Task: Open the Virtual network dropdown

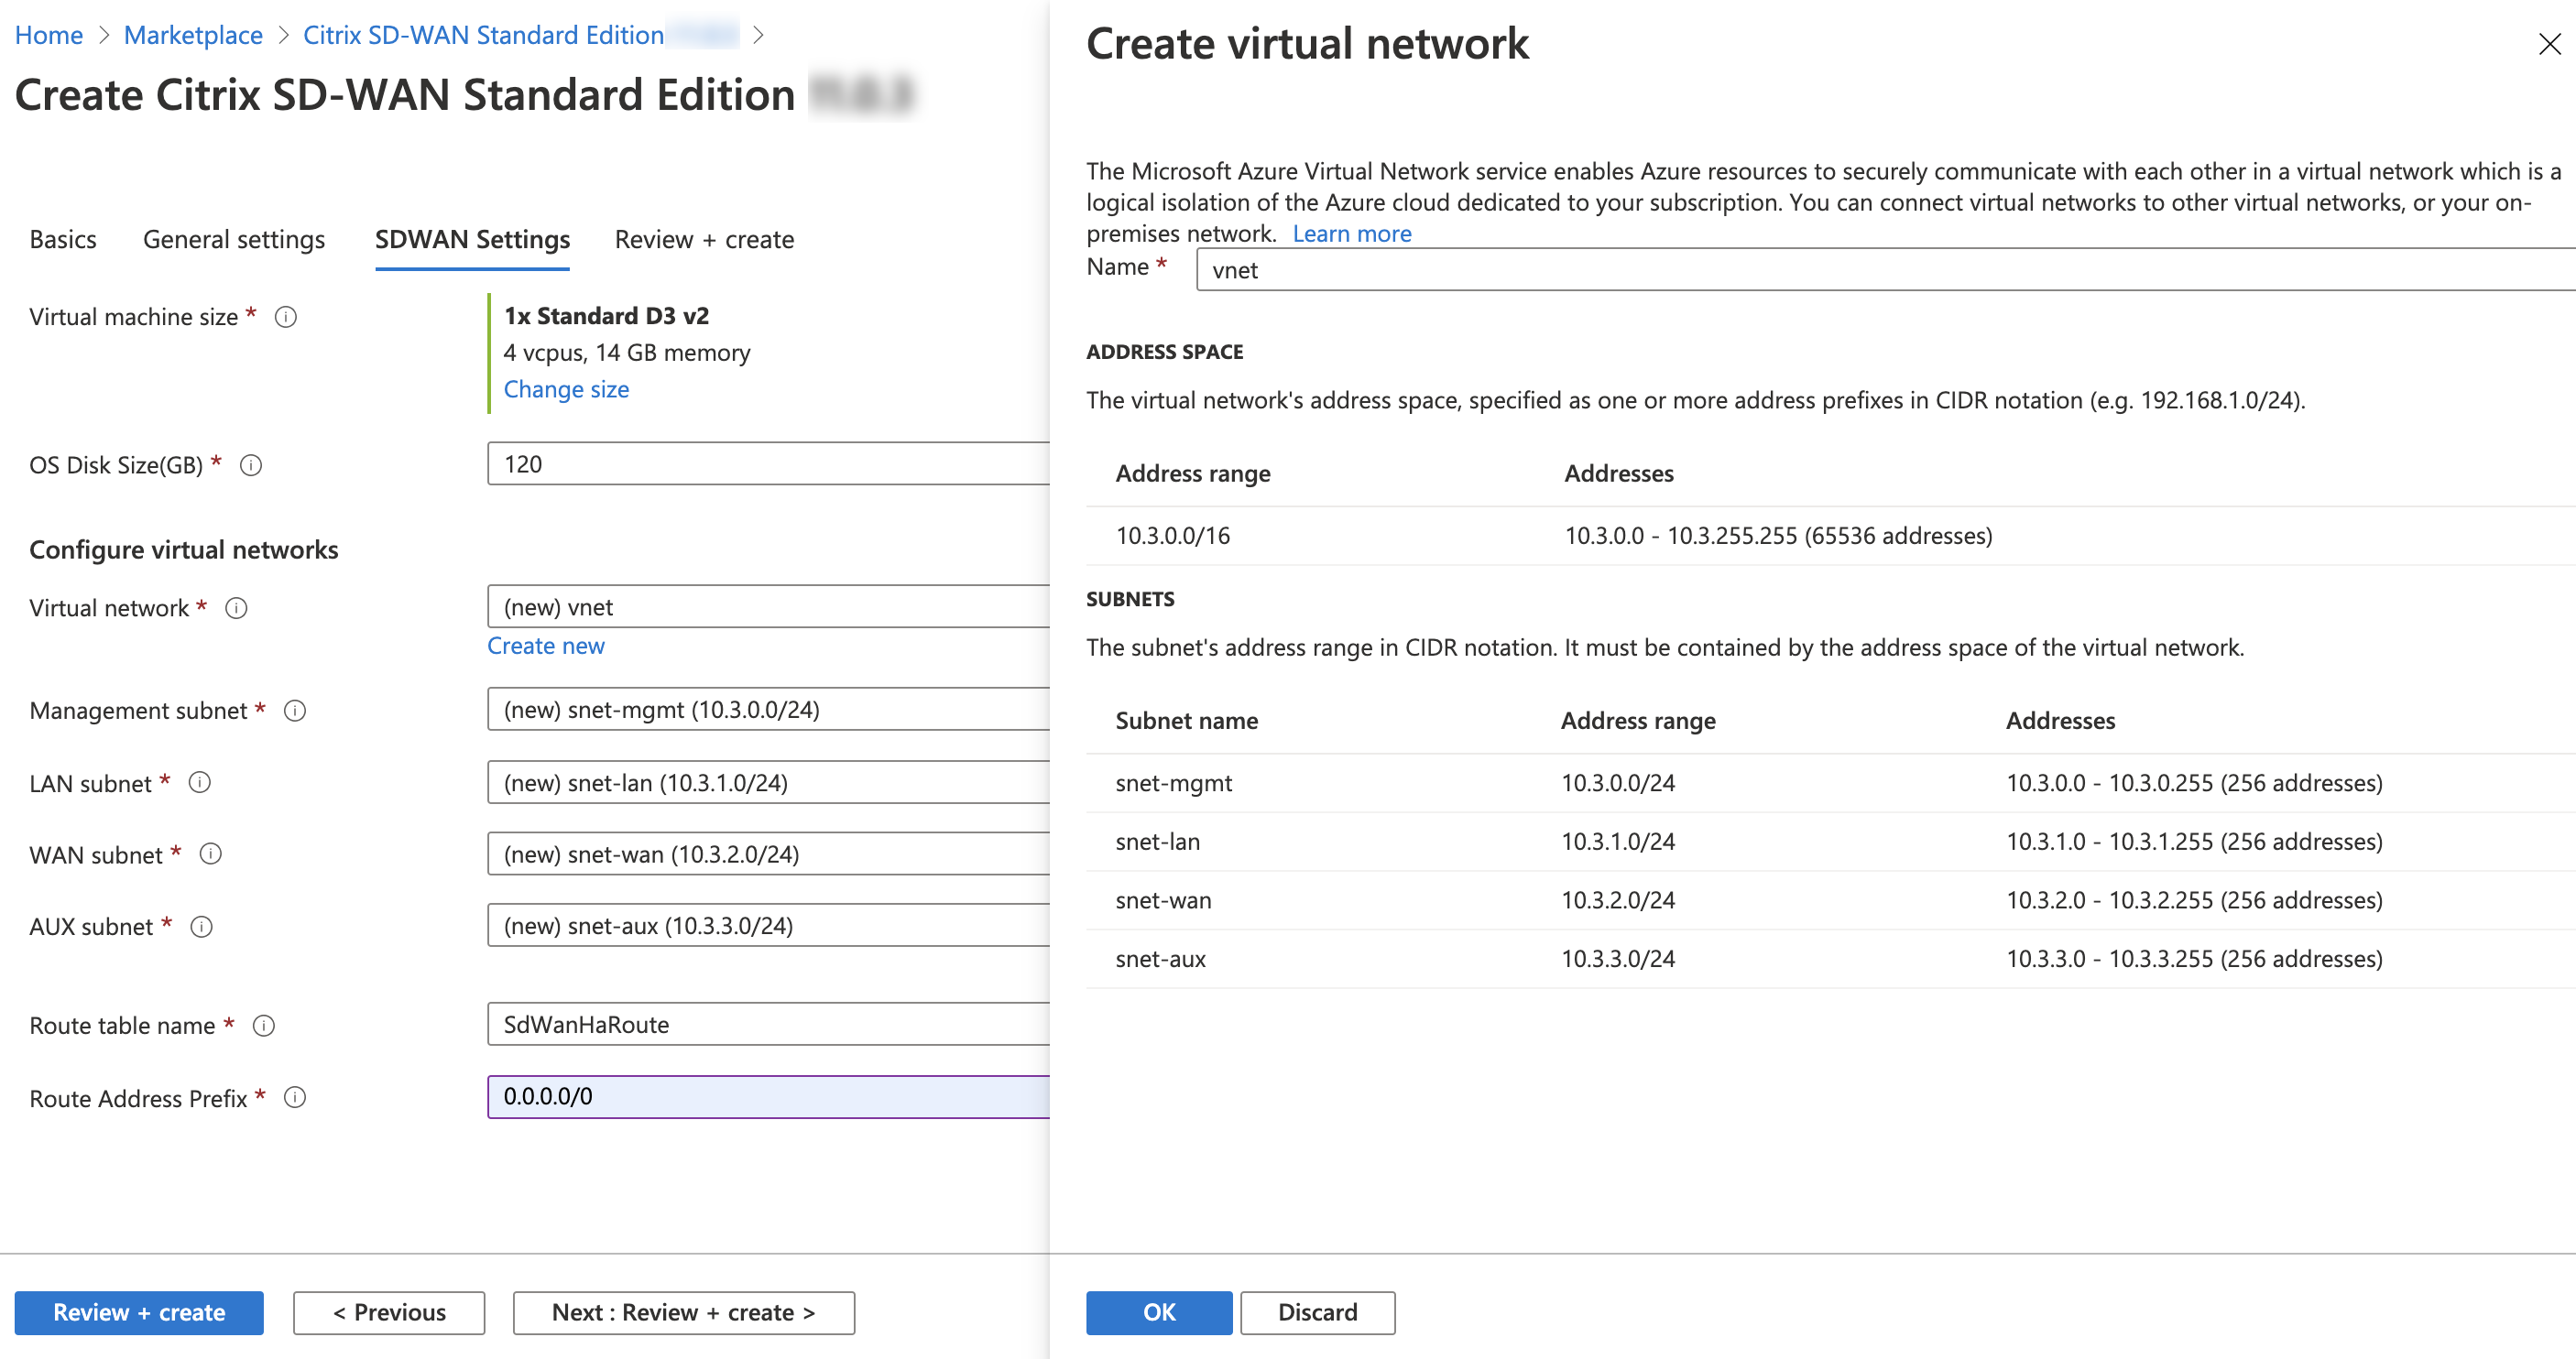Action: 768,607
